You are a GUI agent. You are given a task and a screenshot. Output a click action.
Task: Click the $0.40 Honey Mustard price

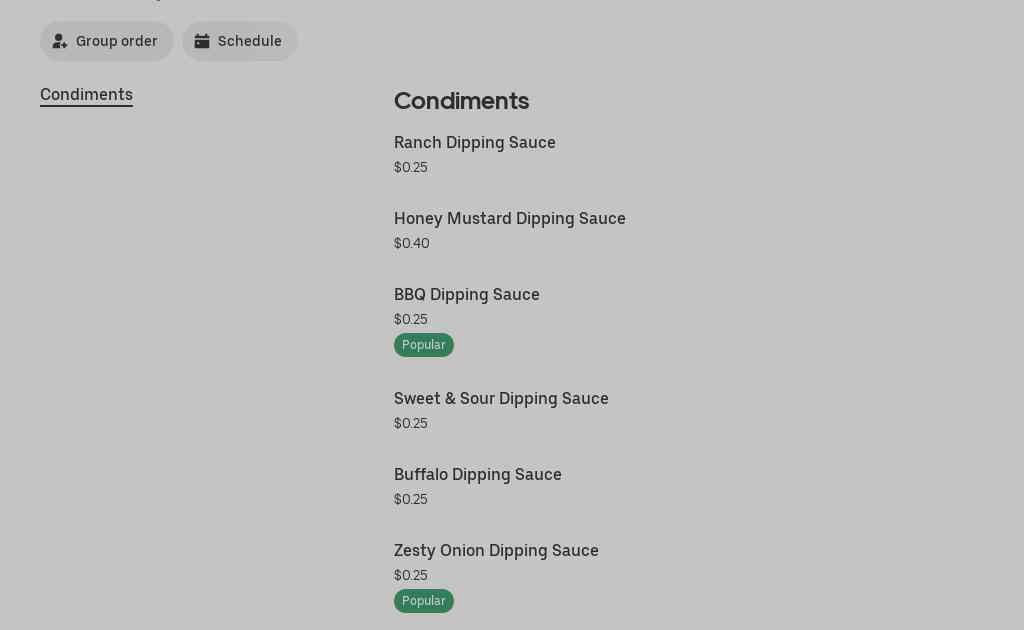click(x=412, y=244)
